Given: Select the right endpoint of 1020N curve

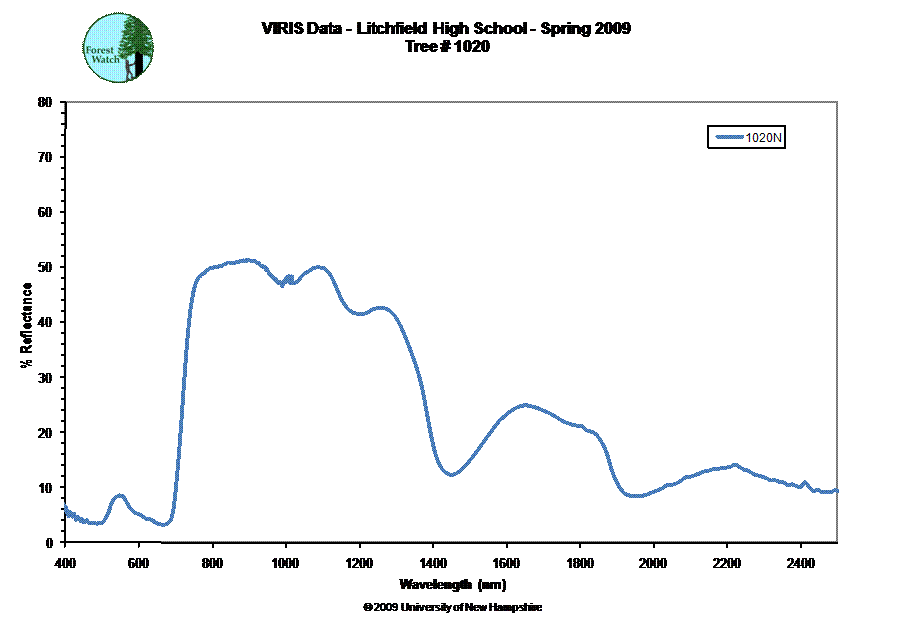Looking at the screenshot, I should coord(836,490).
